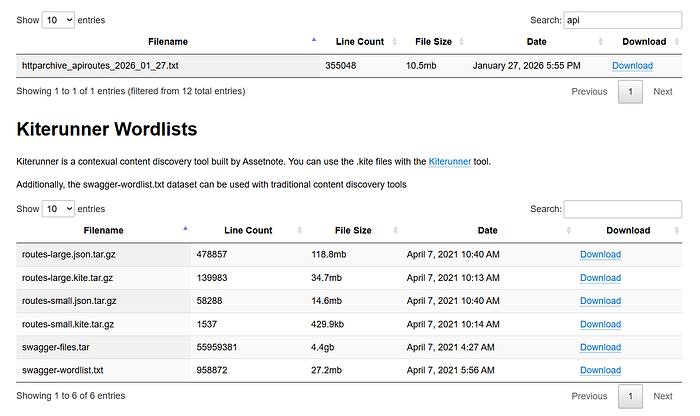
Task: Open top table entries-per-page dropdown
Action: click(x=58, y=19)
